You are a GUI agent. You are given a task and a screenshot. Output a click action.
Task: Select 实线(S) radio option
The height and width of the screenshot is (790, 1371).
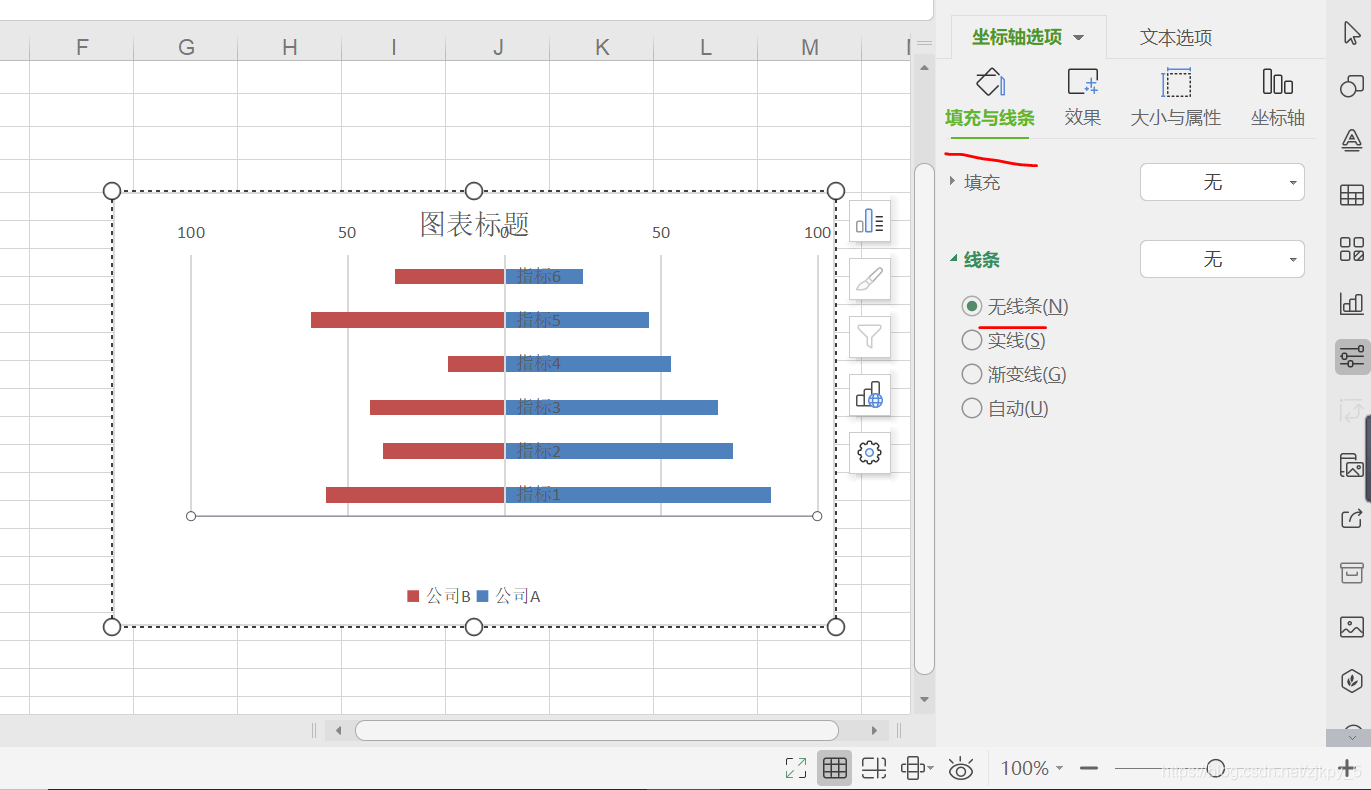(1003, 340)
